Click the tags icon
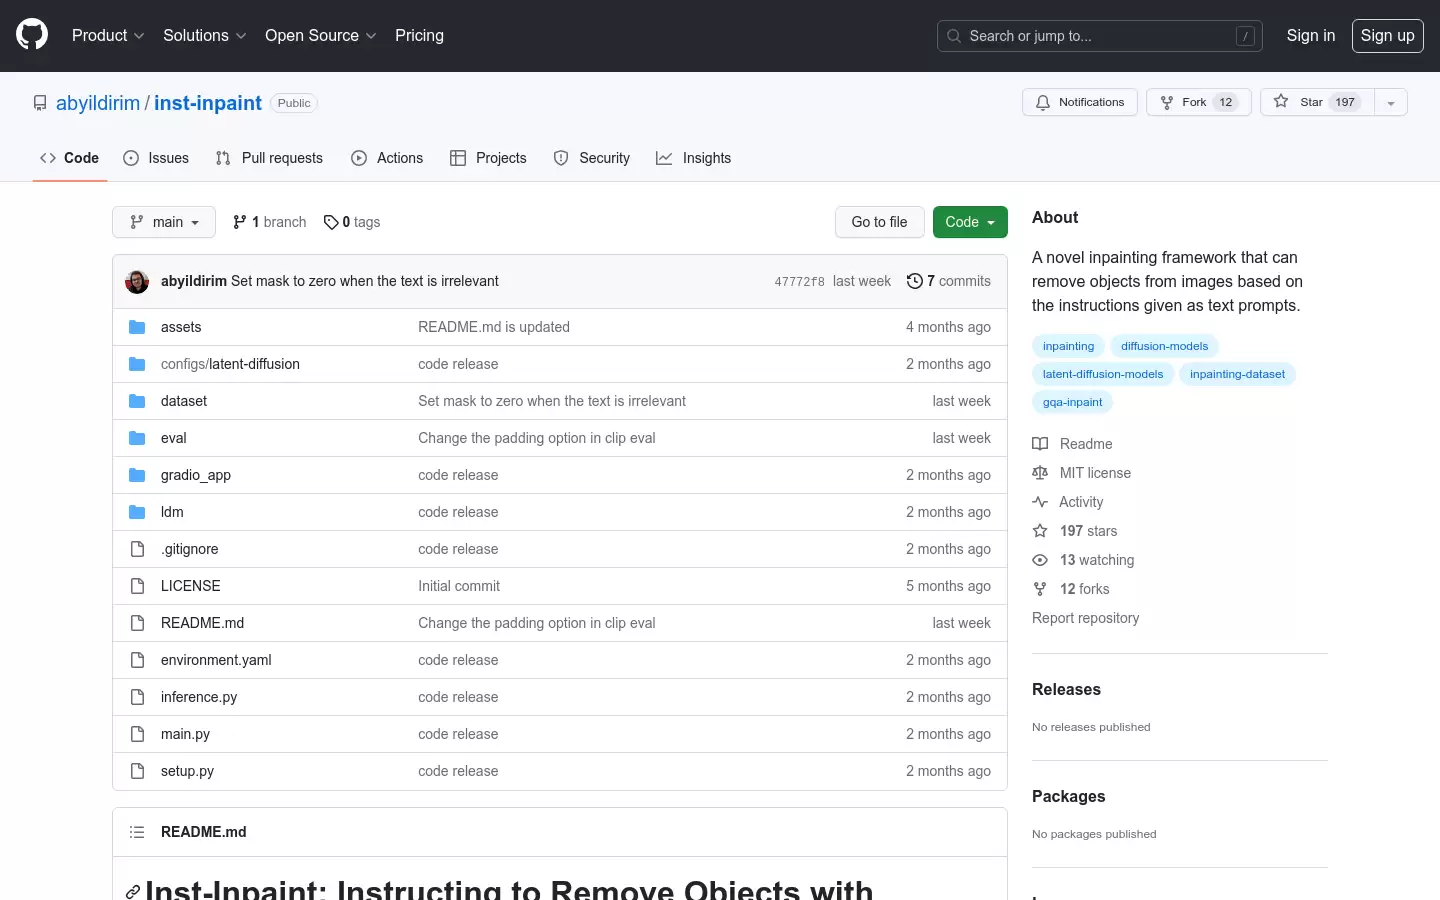This screenshot has width=1440, height=900. tap(331, 222)
